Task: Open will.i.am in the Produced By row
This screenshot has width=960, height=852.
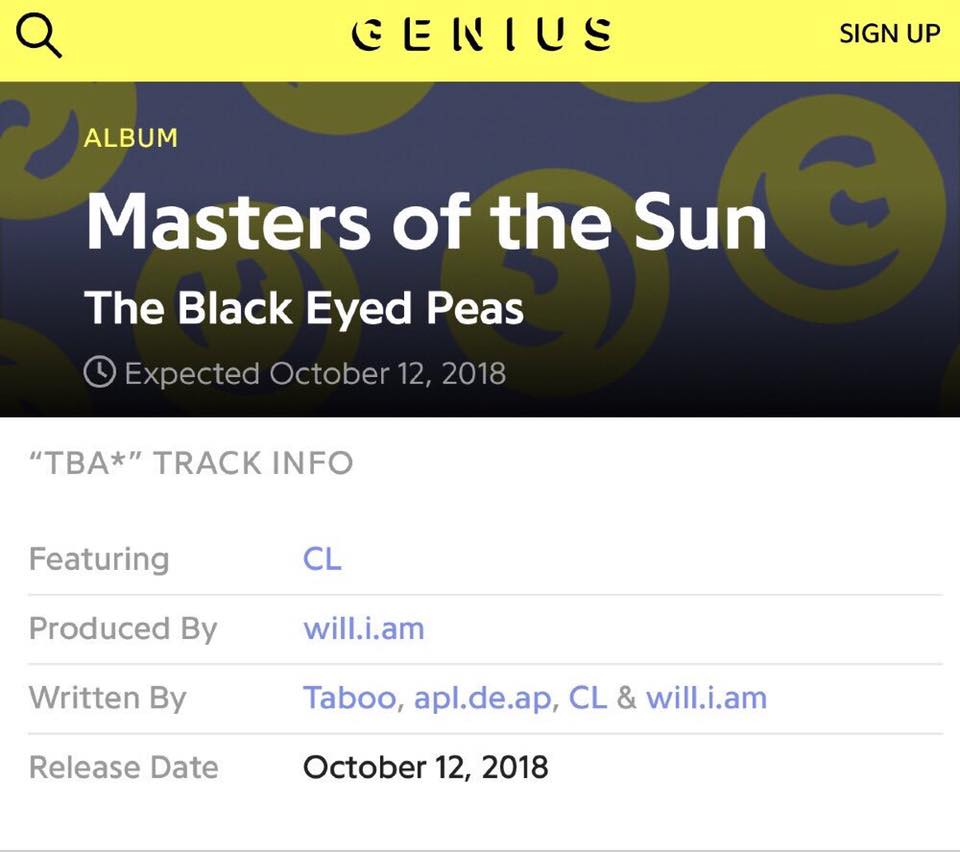Action: click(364, 628)
